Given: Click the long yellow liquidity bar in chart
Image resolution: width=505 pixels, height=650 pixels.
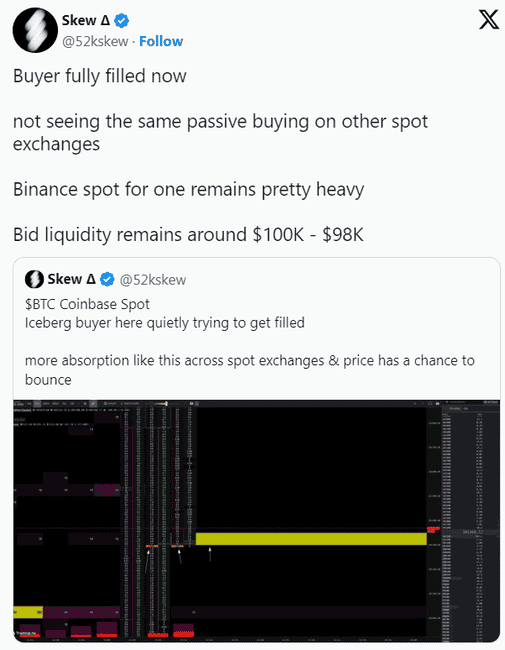Looking at the screenshot, I should [x=311, y=538].
